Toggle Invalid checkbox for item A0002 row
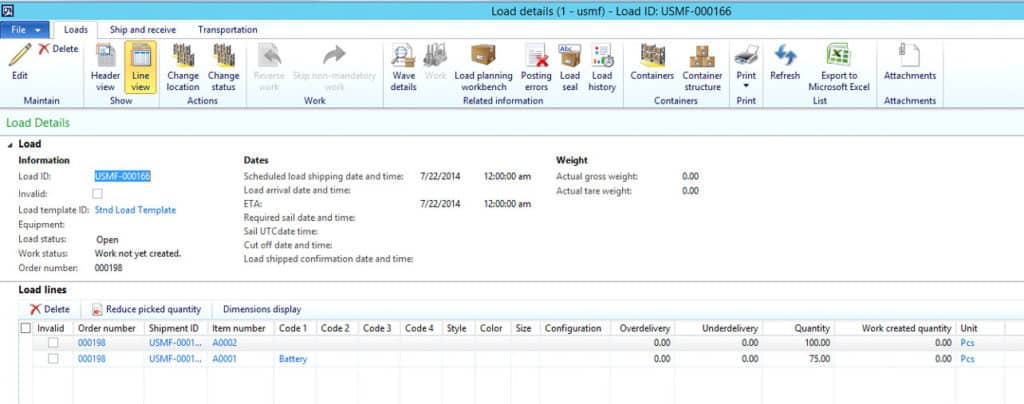The width and height of the screenshot is (1024, 404). pos(53,343)
